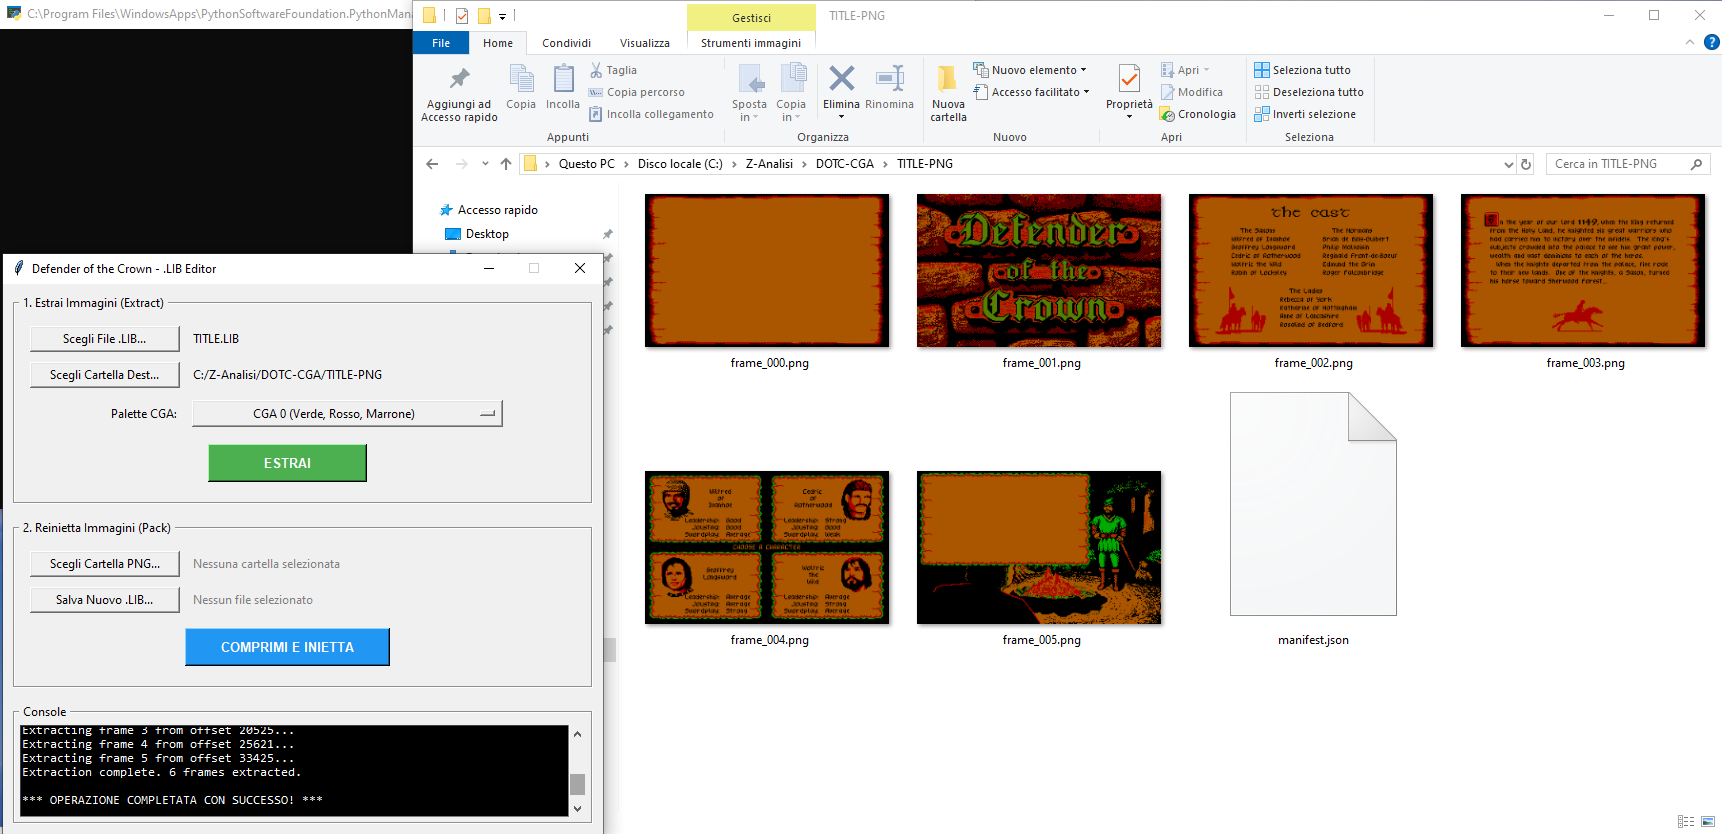Create folder with Nuova cartella icon
This screenshot has height=834, width=1722.
[x=948, y=94]
